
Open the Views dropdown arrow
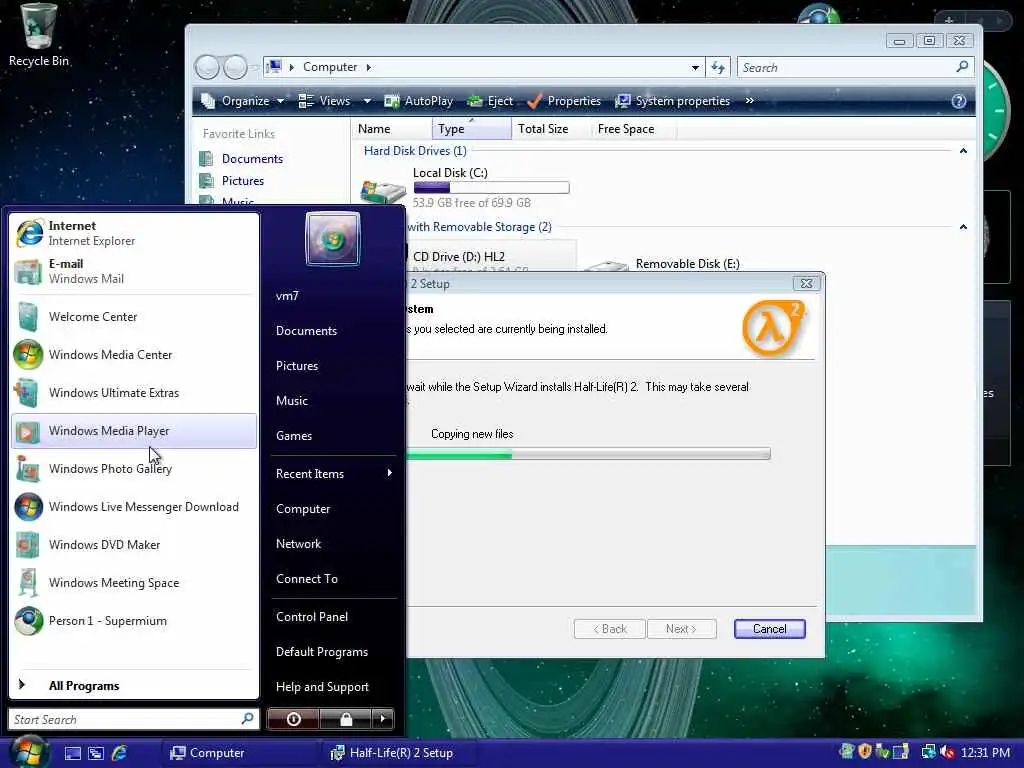click(x=367, y=101)
